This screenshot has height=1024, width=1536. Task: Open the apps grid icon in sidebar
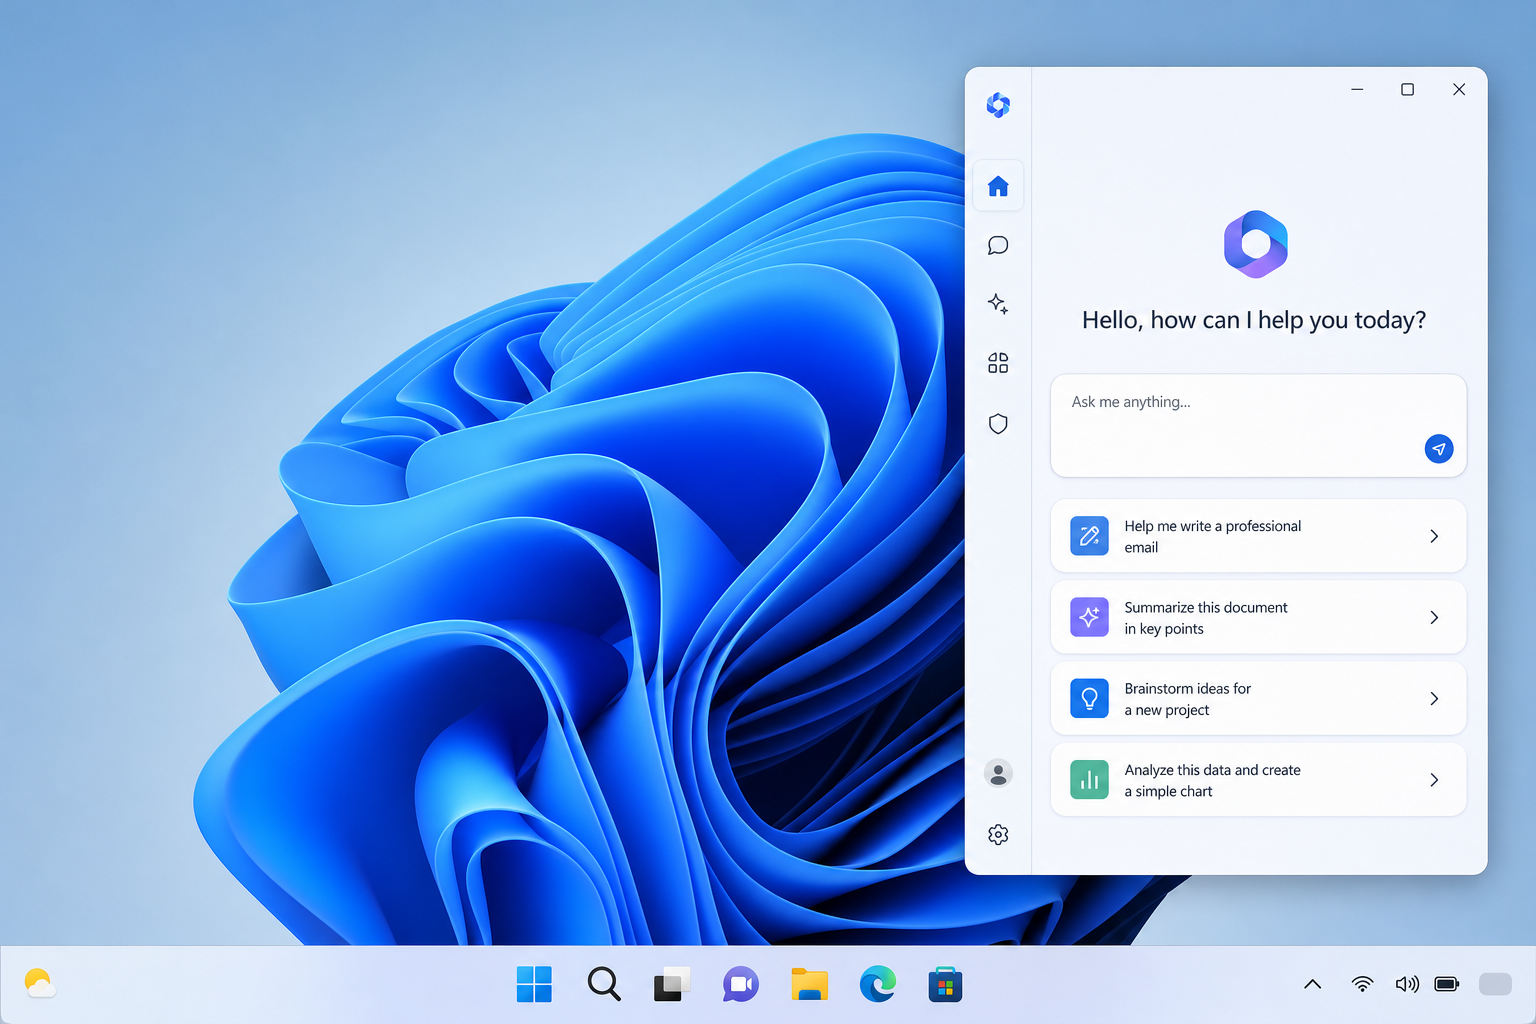coord(998,363)
